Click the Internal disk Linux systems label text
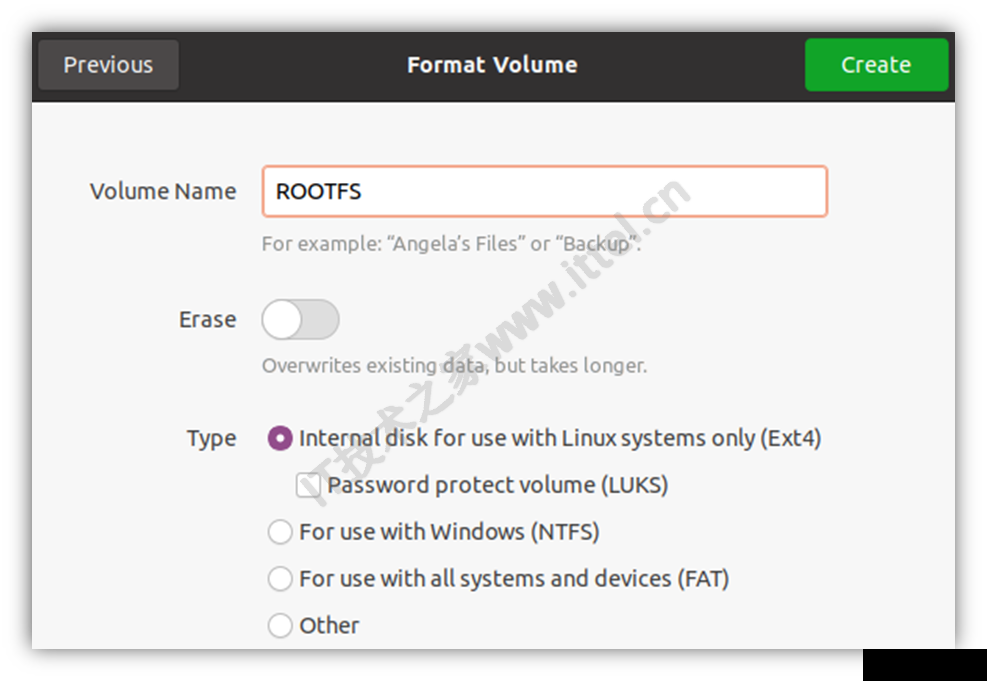This screenshot has width=987, height=681. tap(560, 438)
